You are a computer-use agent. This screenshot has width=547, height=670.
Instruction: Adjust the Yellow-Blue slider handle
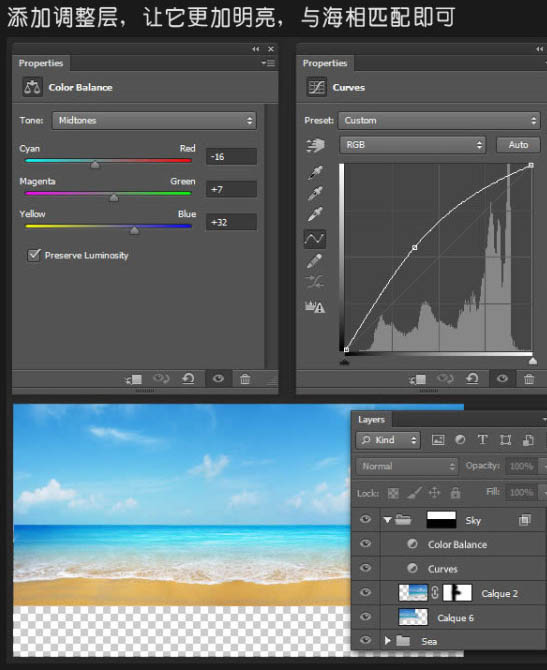(x=134, y=230)
